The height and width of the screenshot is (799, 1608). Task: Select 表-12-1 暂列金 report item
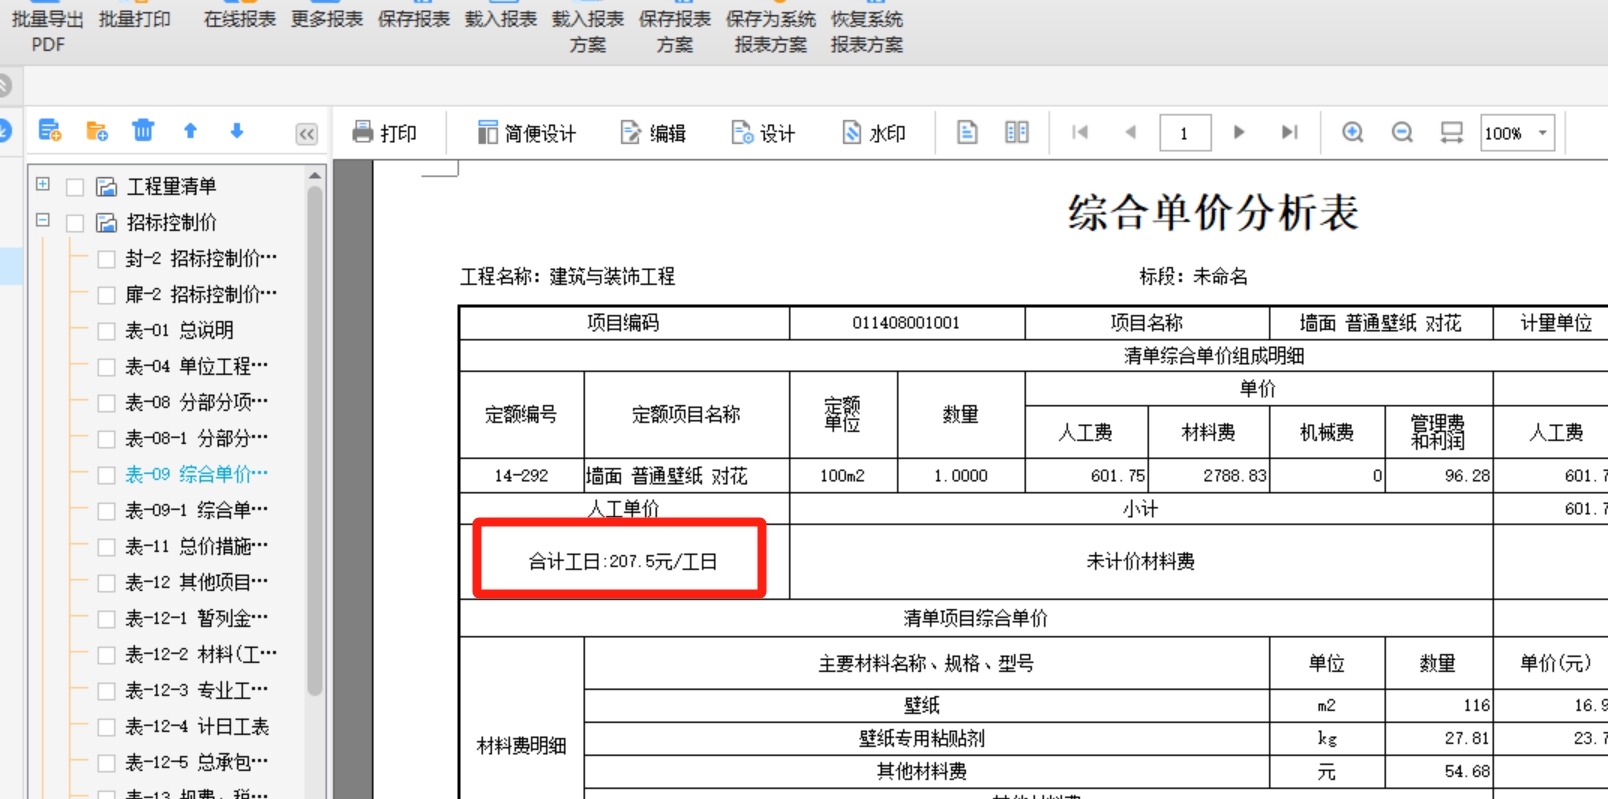pos(196,618)
